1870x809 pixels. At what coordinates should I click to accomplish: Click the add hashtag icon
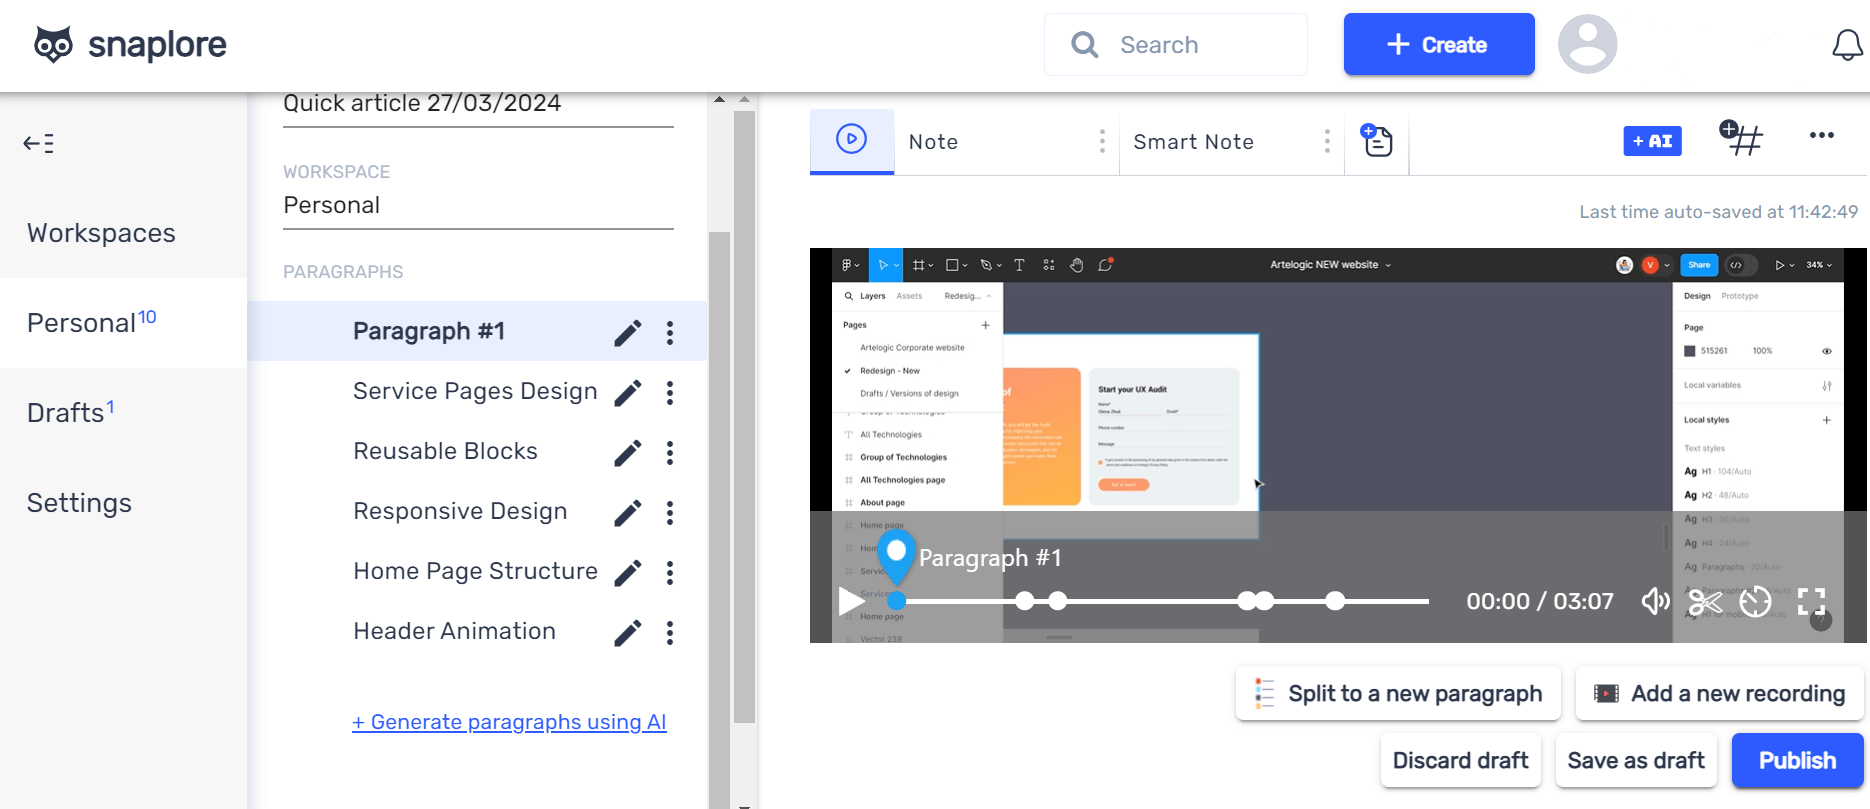pos(1741,139)
